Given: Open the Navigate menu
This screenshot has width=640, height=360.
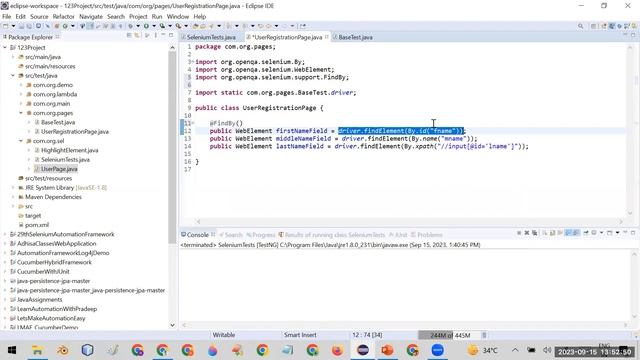Looking at the screenshot, I should (x=91, y=16).
